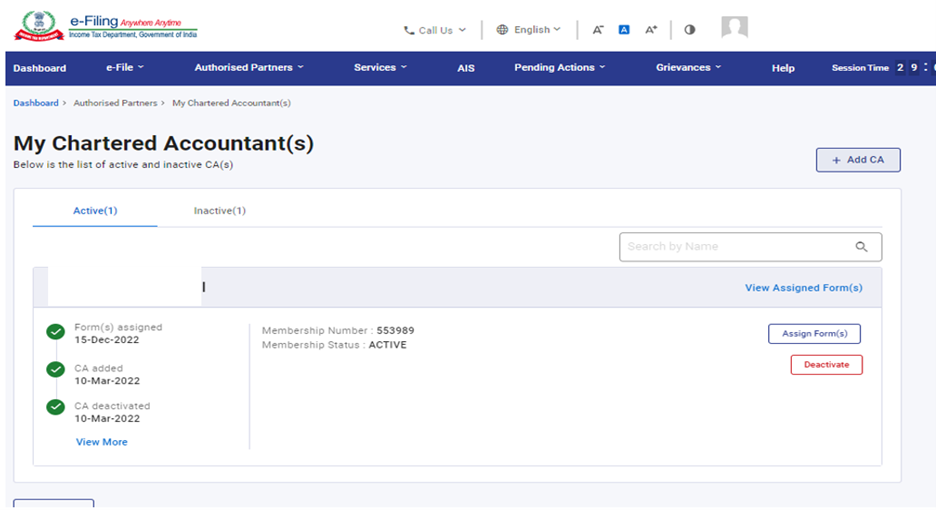
Task: Click the Assign Form(s) button
Action: pyautogui.click(x=814, y=334)
